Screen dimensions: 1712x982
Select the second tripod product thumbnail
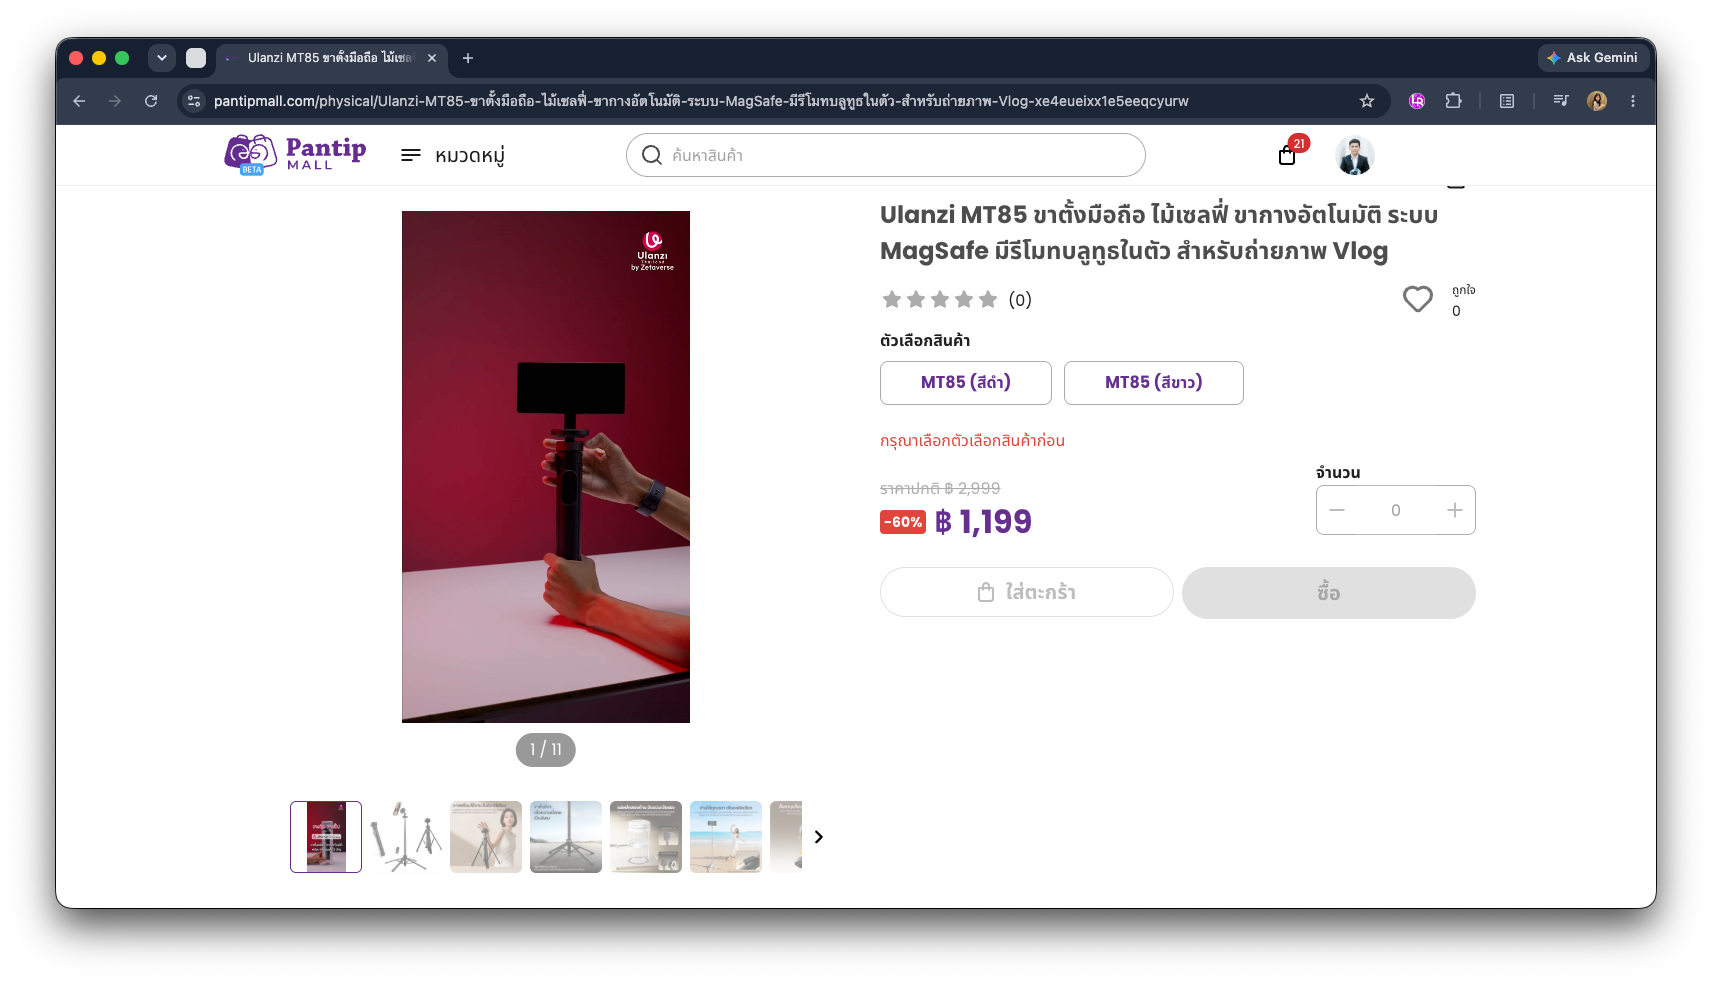(x=406, y=837)
